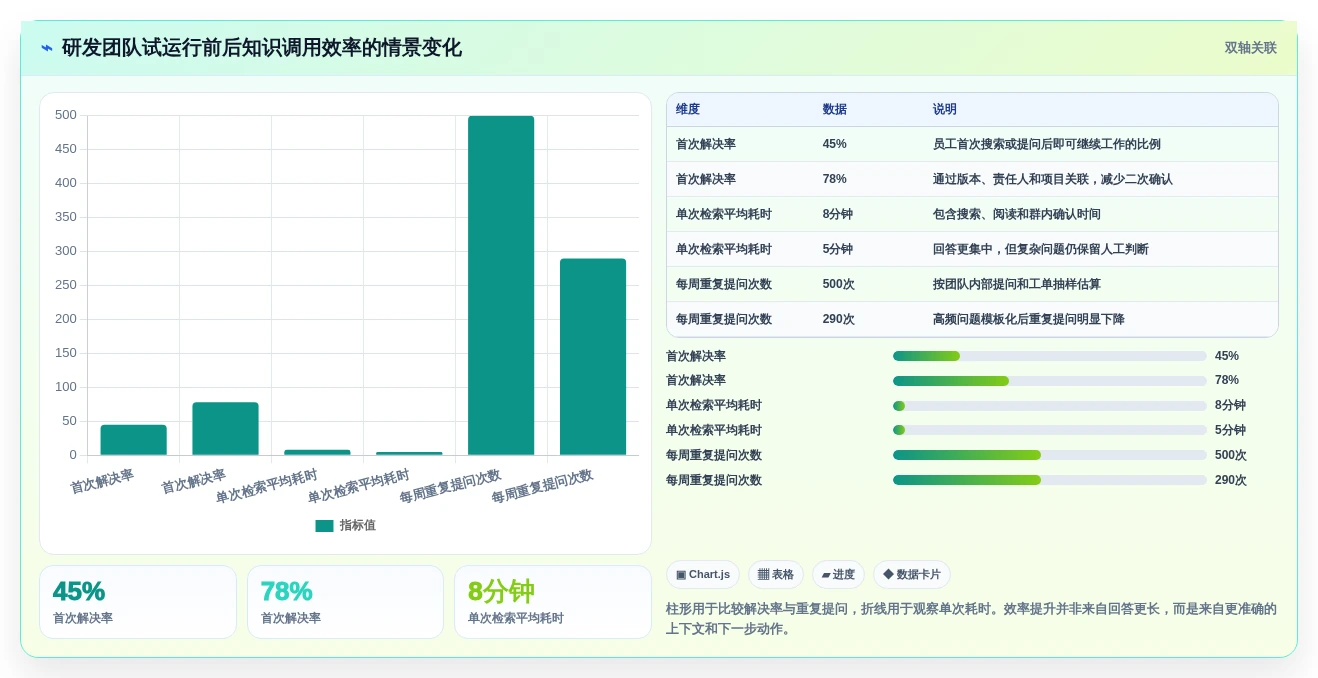
Task: Click the 说明 column header
Action: click(945, 110)
